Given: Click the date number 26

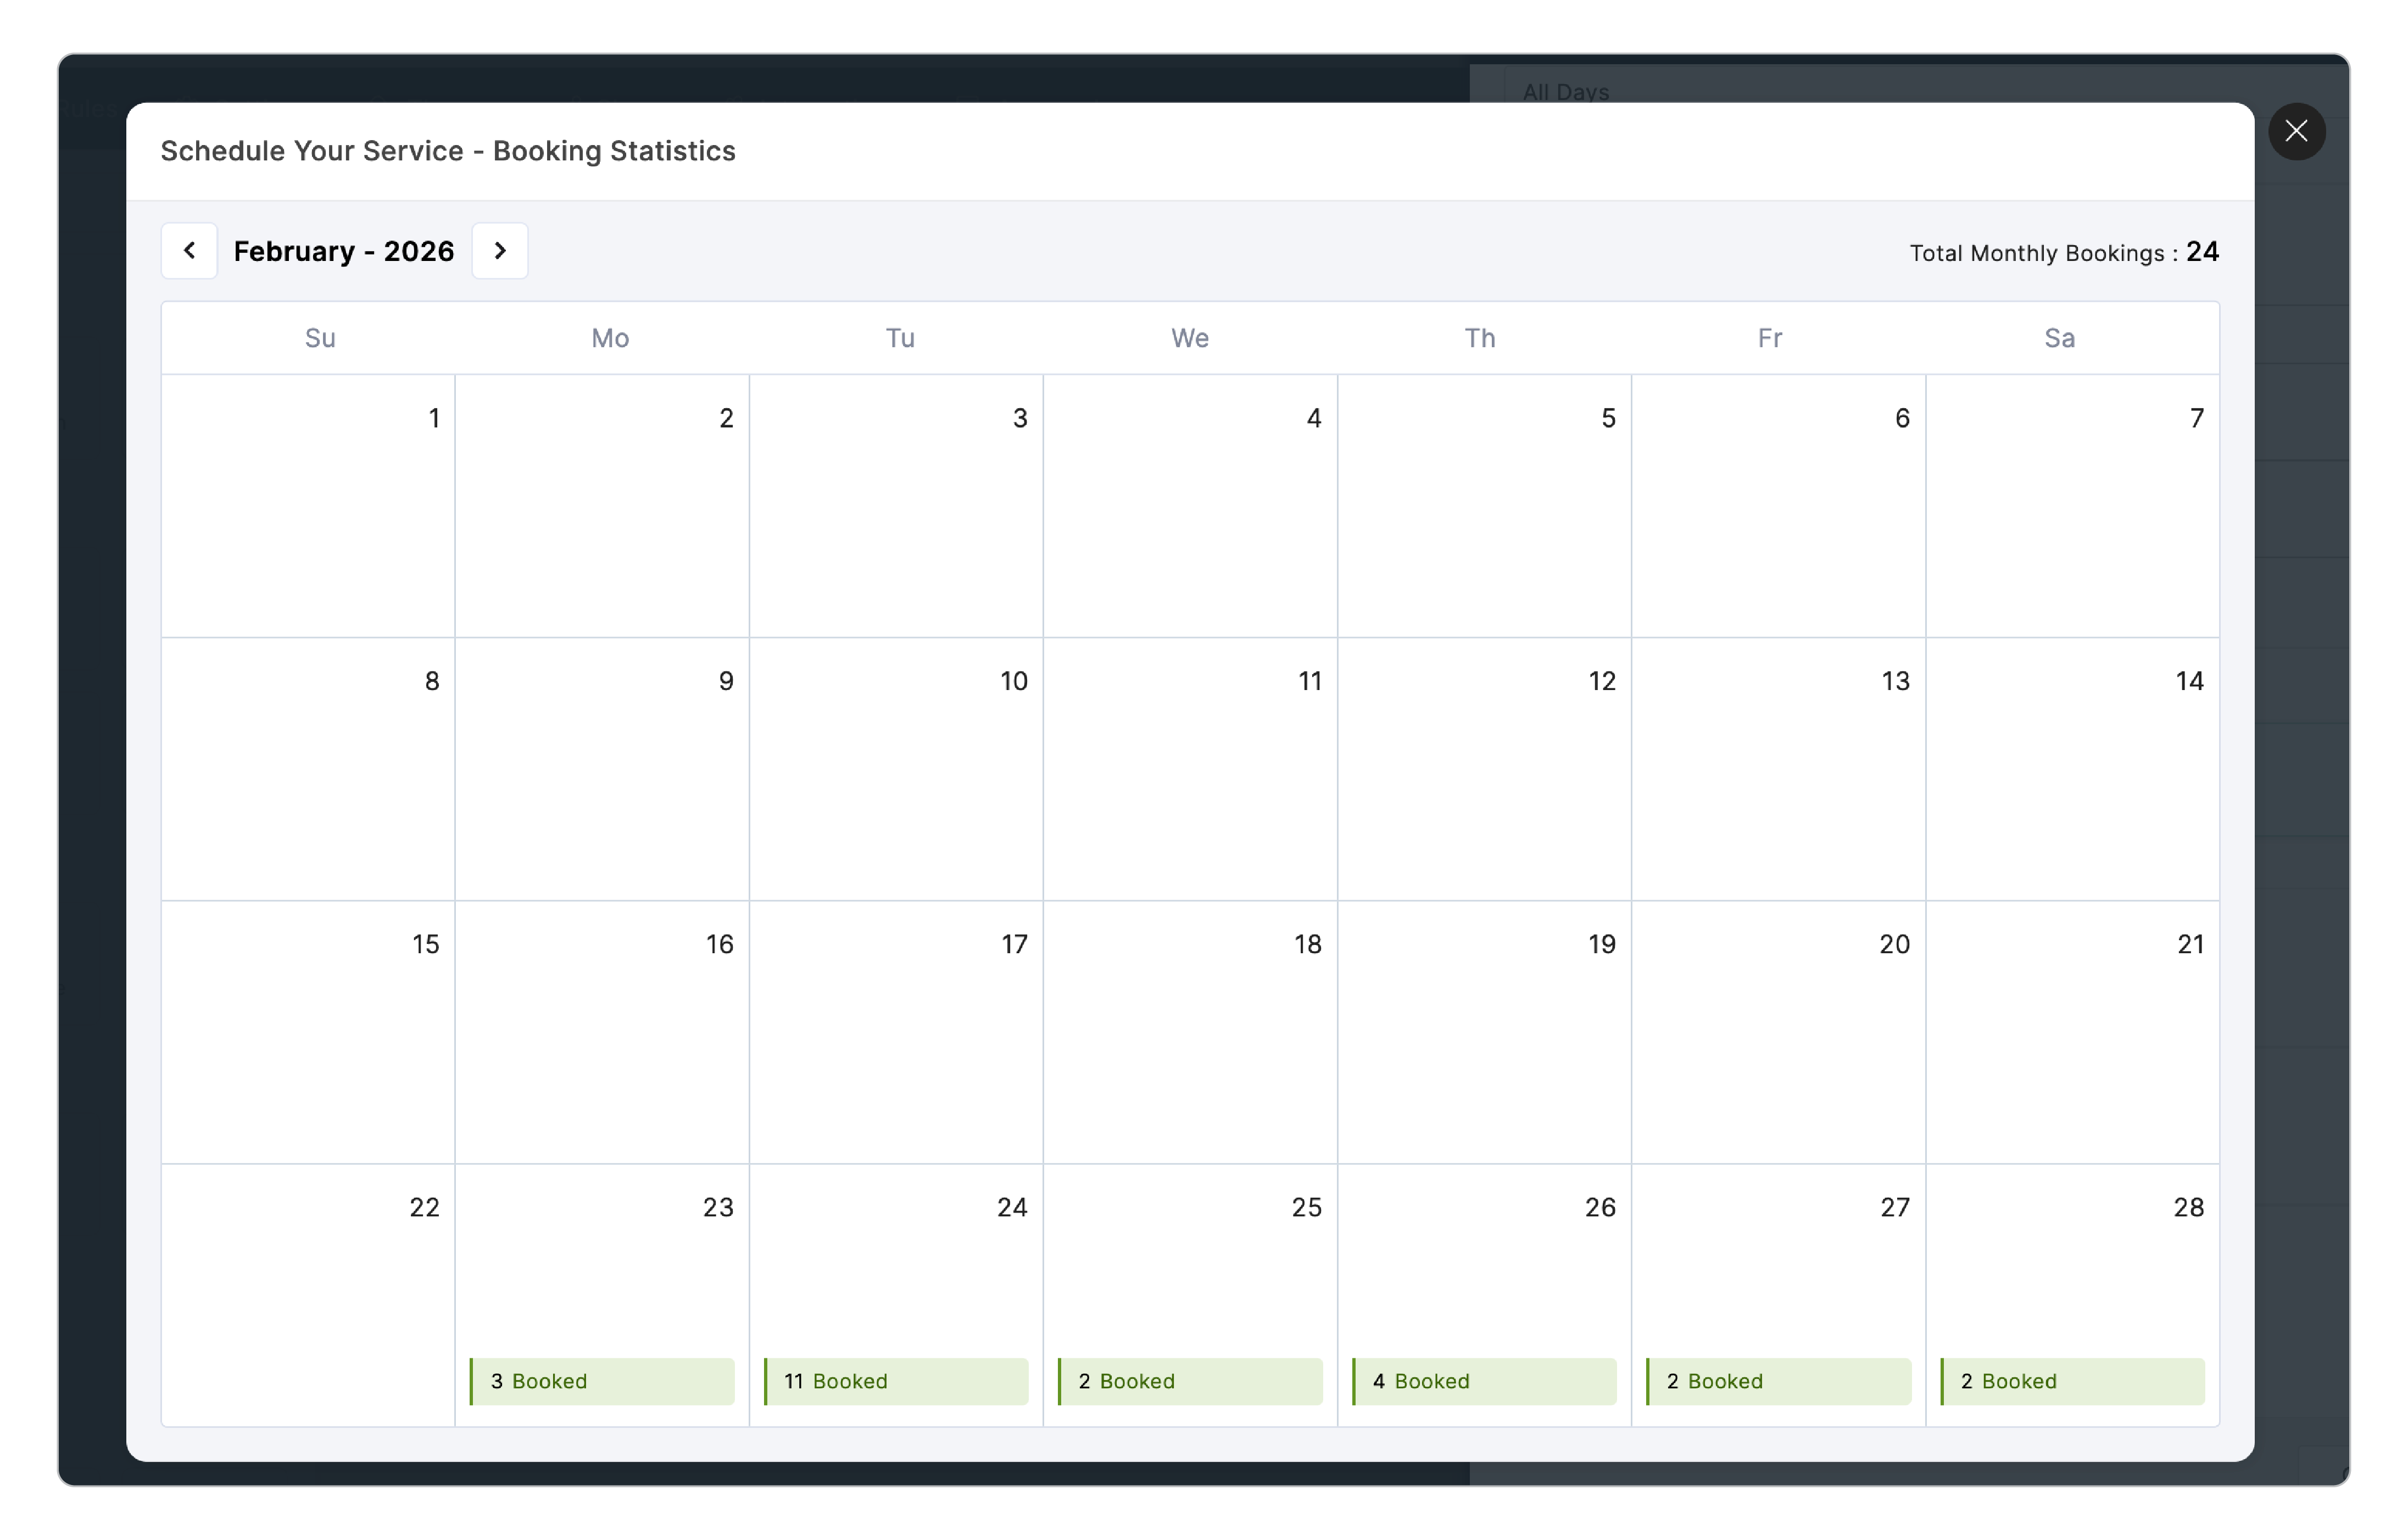Looking at the screenshot, I should point(1600,1207).
